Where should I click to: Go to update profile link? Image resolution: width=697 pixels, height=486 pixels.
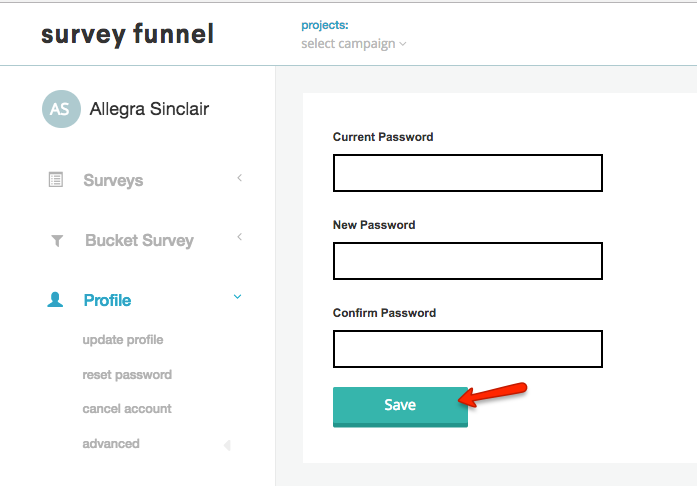pyautogui.click(x=123, y=340)
